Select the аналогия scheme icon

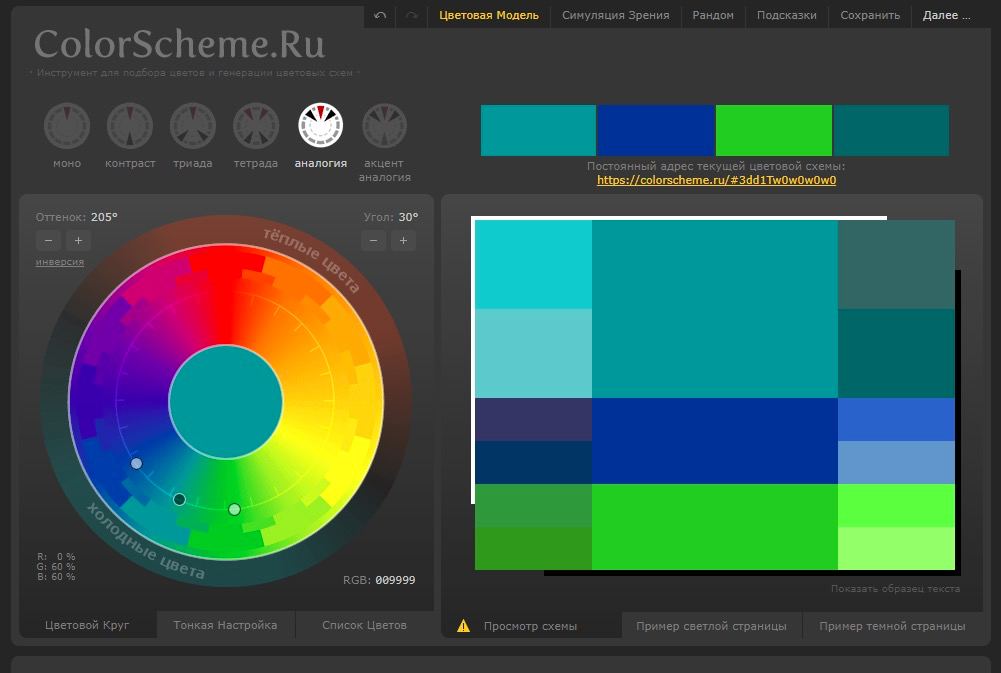320,126
